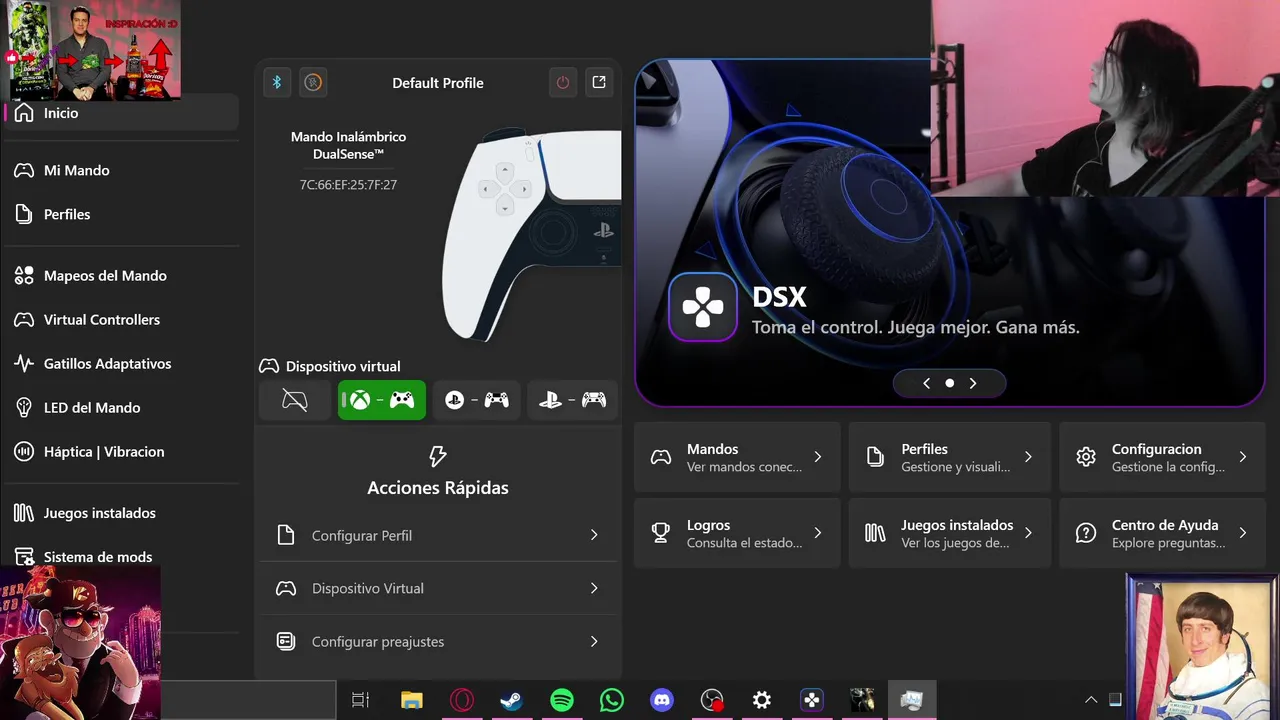The image size is (1280, 720).
Task: Open the Centro de Ayuda card
Action: (x=1162, y=533)
